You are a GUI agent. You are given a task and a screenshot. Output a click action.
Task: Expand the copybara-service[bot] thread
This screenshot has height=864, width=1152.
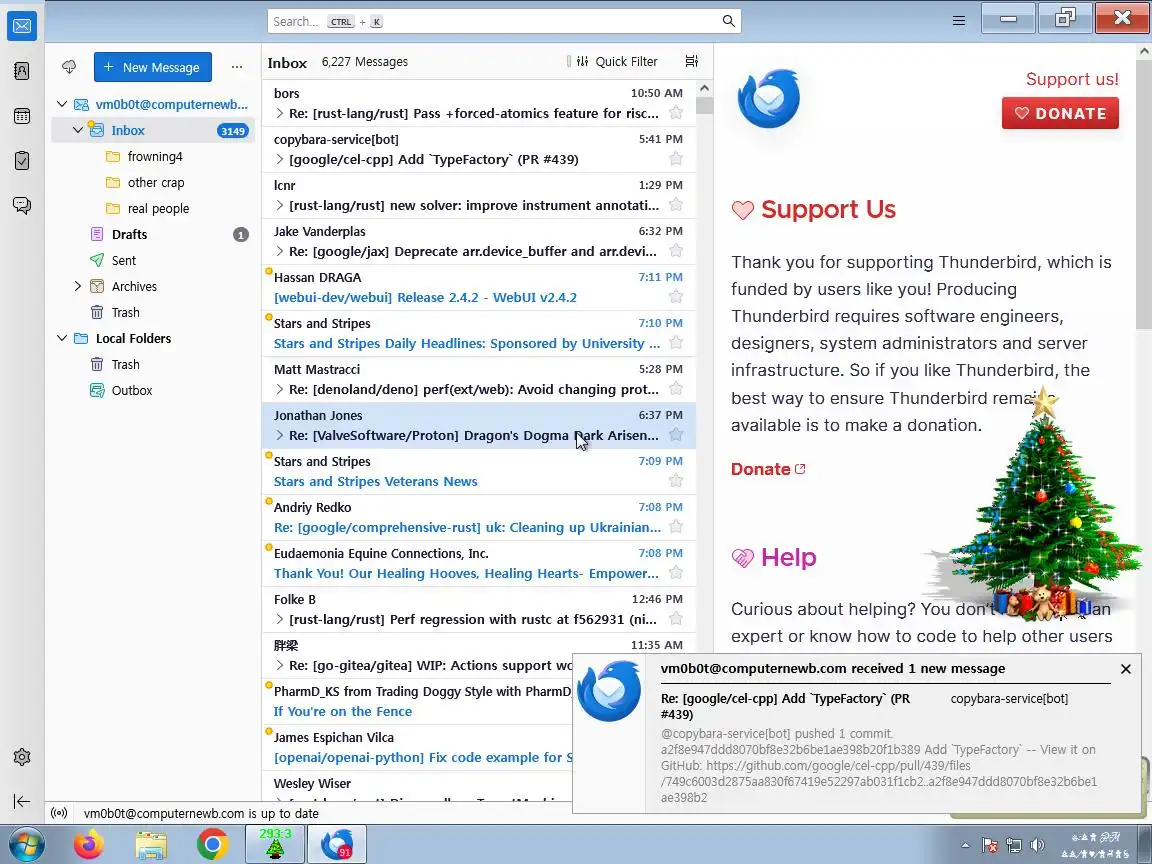[x=279, y=159]
